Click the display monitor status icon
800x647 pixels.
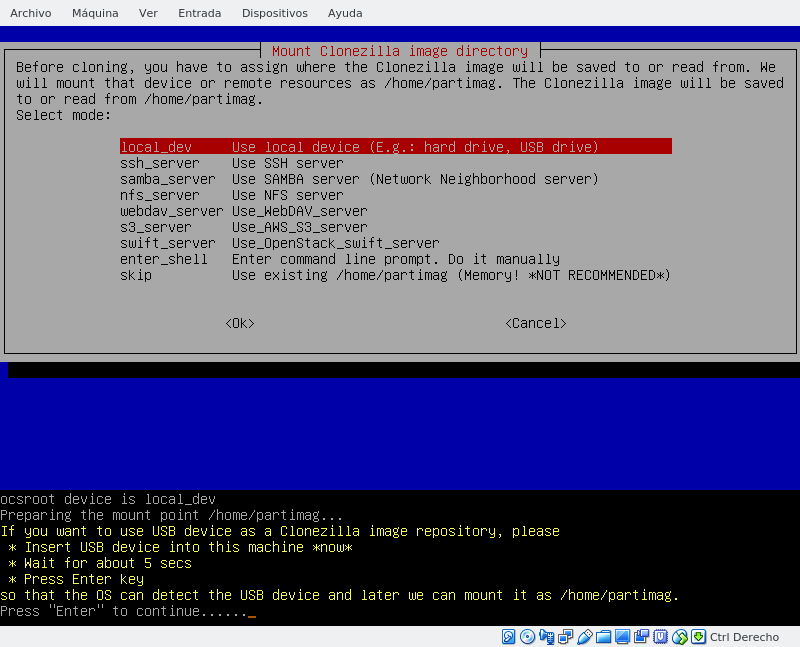click(622, 637)
